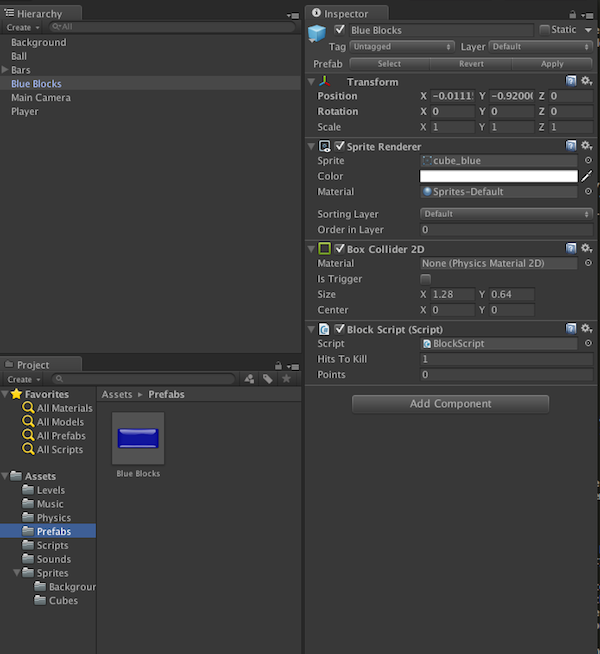Viewport: 600px width, 654px height.
Task: Switch to the Inspector tab
Action: (346, 14)
